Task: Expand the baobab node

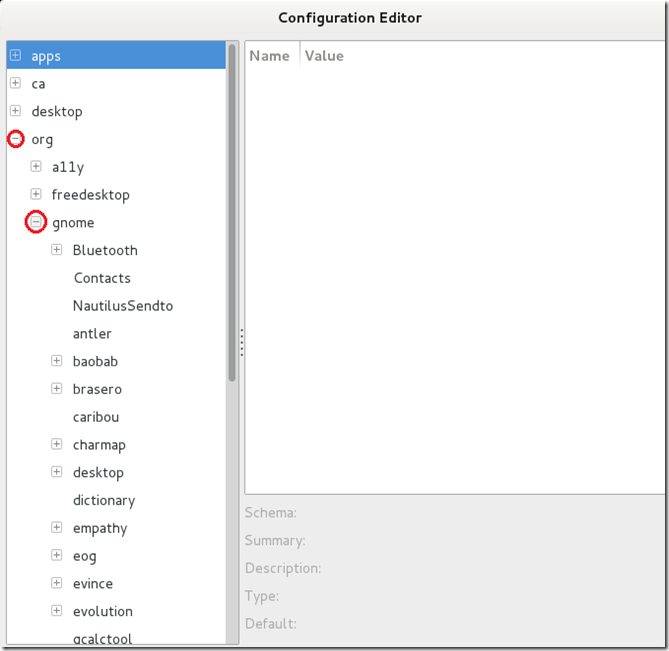Action: (56, 360)
